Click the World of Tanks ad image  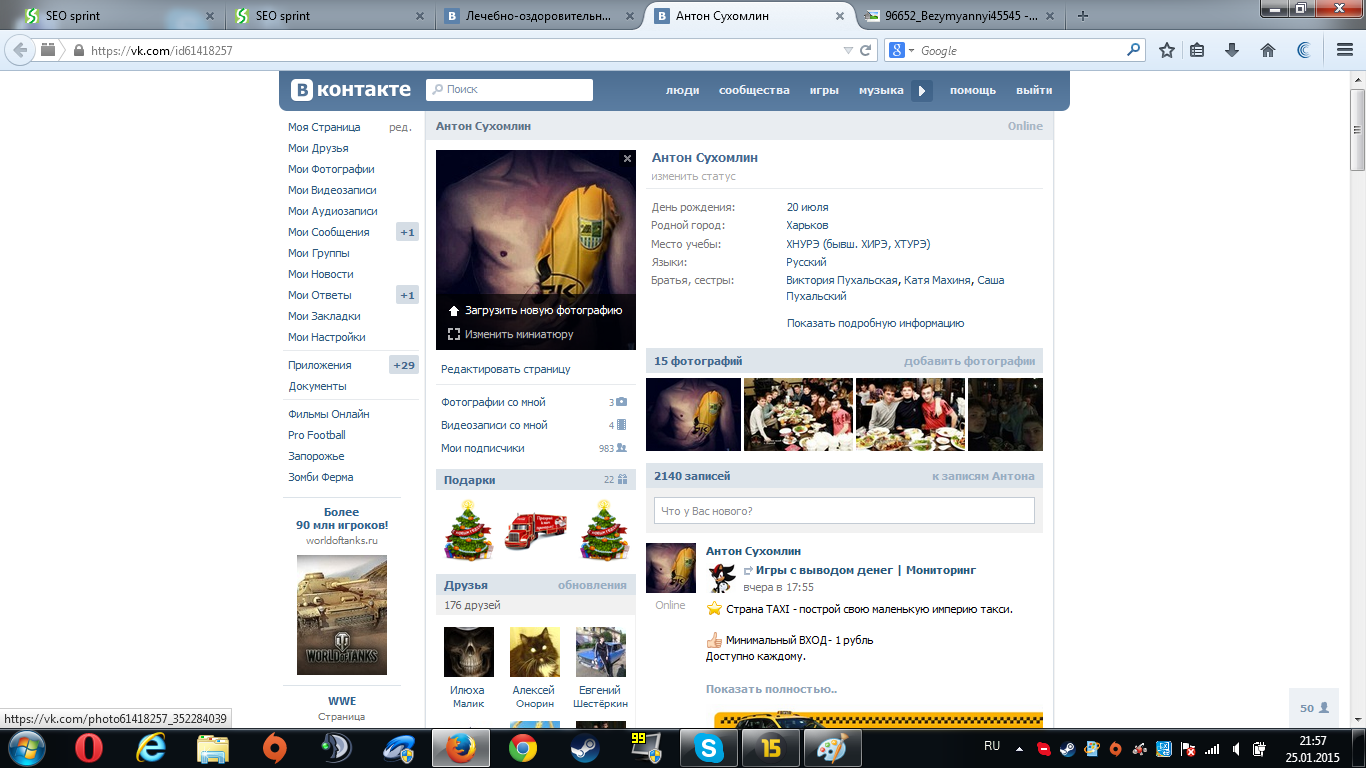pyautogui.click(x=342, y=615)
